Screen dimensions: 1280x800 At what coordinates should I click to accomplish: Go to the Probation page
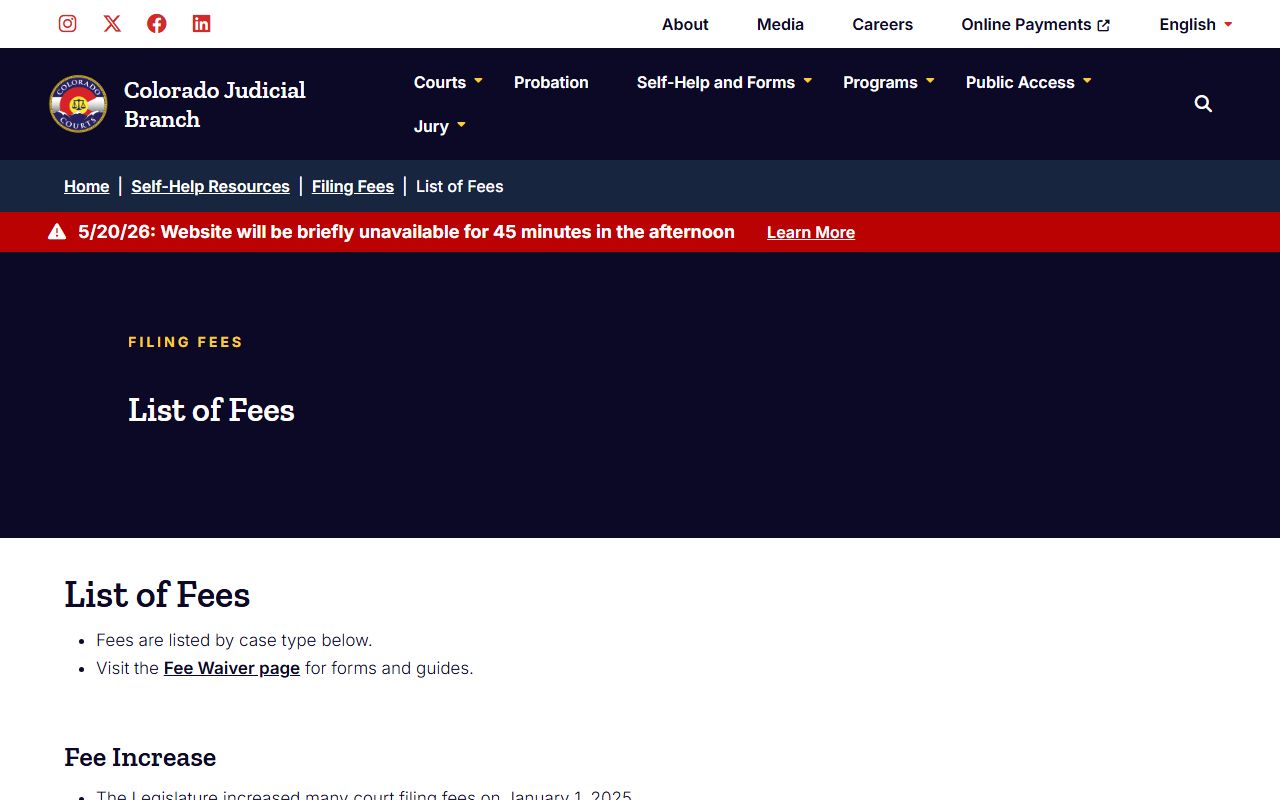(551, 82)
